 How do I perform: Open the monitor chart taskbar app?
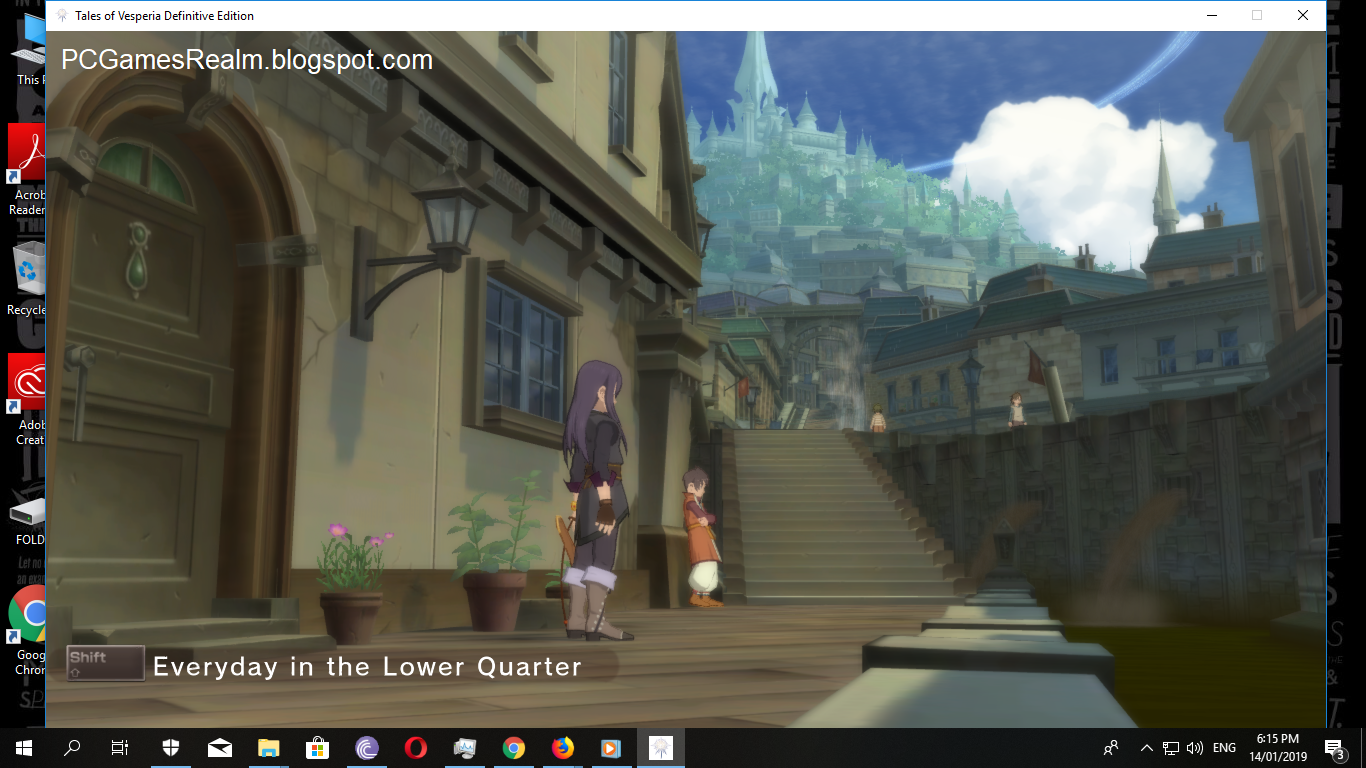pos(465,747)
